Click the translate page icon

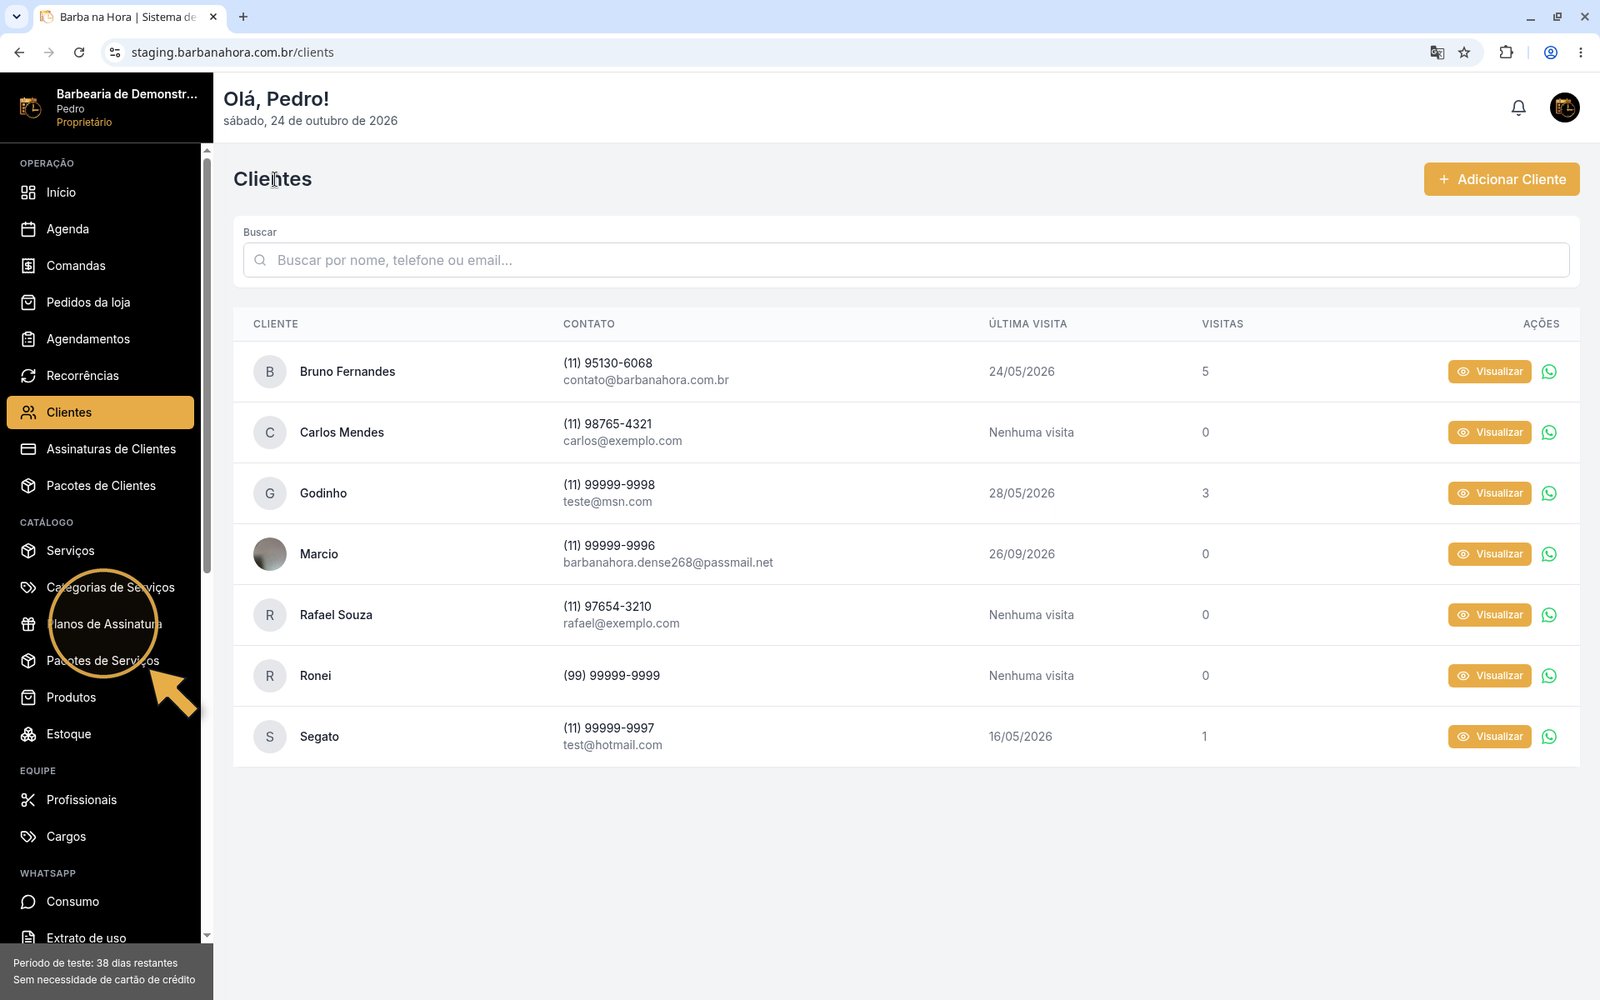tap(1437, 53)
